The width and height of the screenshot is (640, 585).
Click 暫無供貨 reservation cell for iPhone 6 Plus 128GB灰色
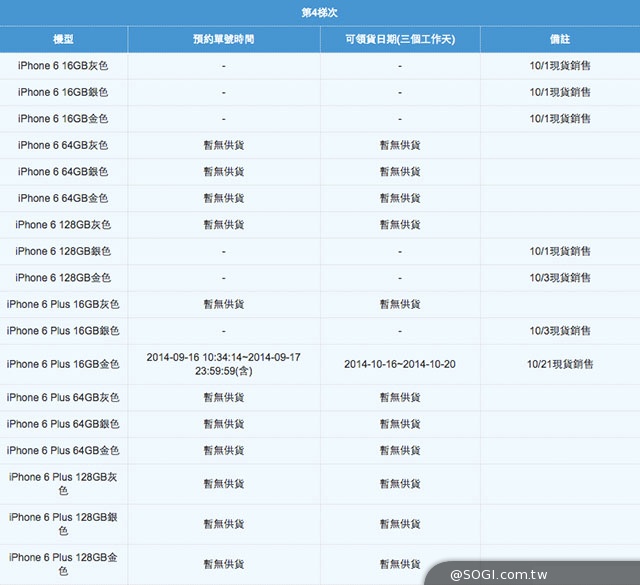click(x=224, y=484)
